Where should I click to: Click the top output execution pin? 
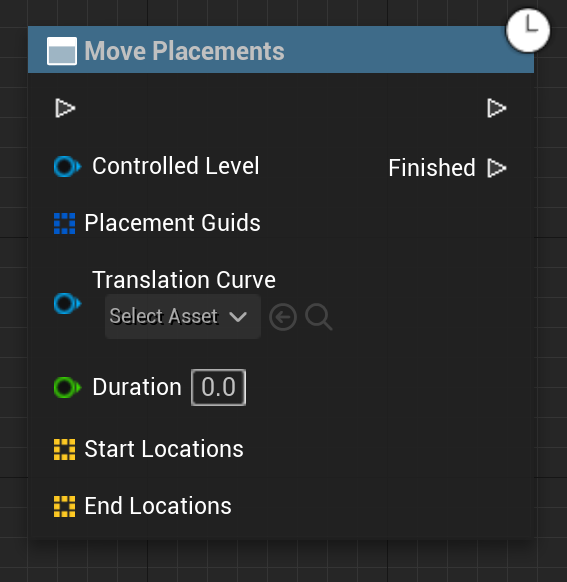[x=496, y=108]
